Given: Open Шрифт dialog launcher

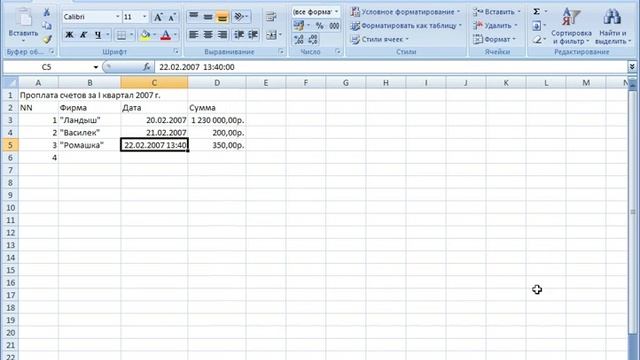Looking at the screenshot, I should pyautogui.click(x=176, y=52).
